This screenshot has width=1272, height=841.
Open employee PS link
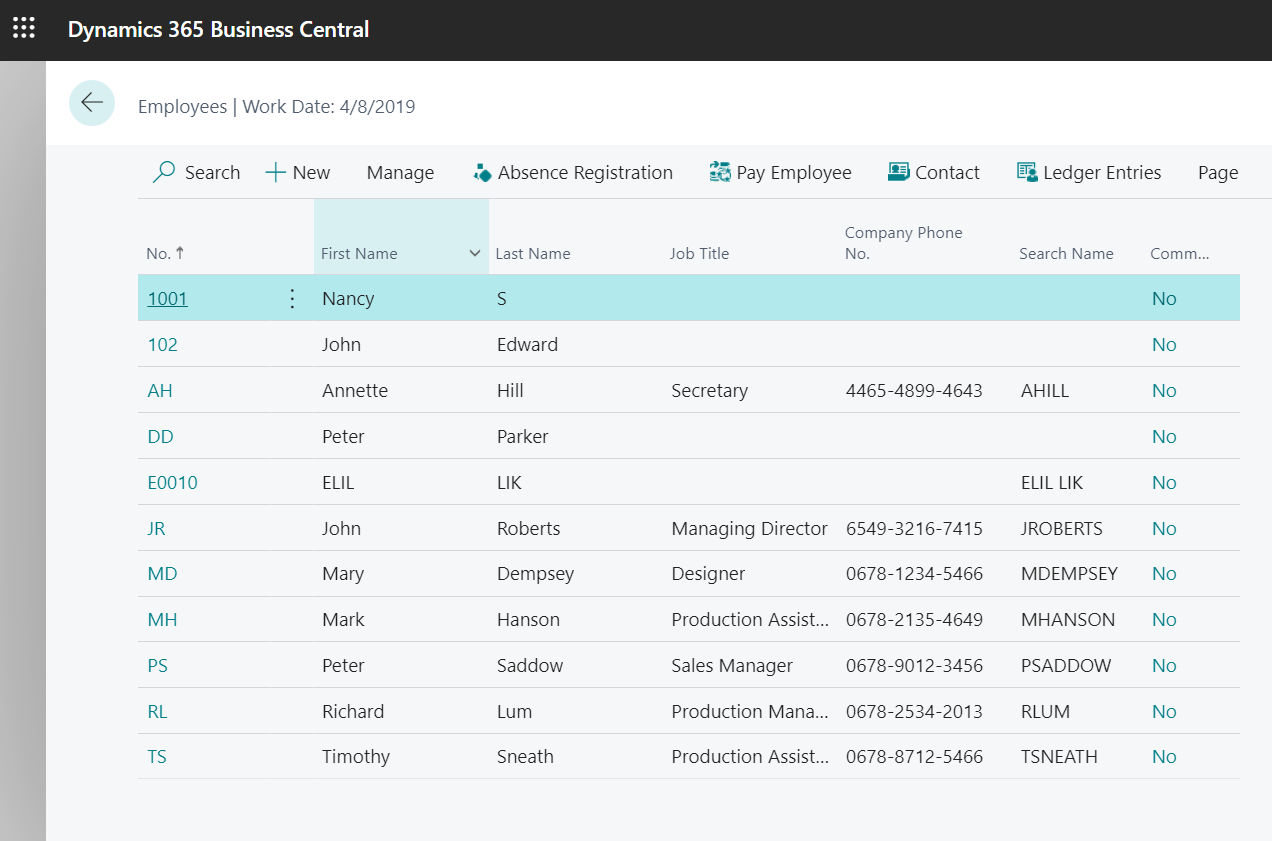coord(158,666)
